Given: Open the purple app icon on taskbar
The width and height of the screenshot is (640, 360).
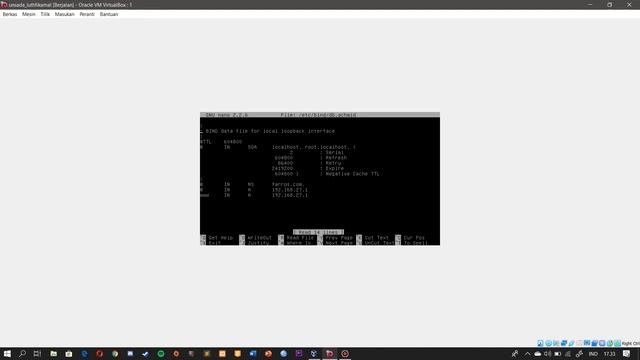Looking at the screenshot, I should point(299,353).
